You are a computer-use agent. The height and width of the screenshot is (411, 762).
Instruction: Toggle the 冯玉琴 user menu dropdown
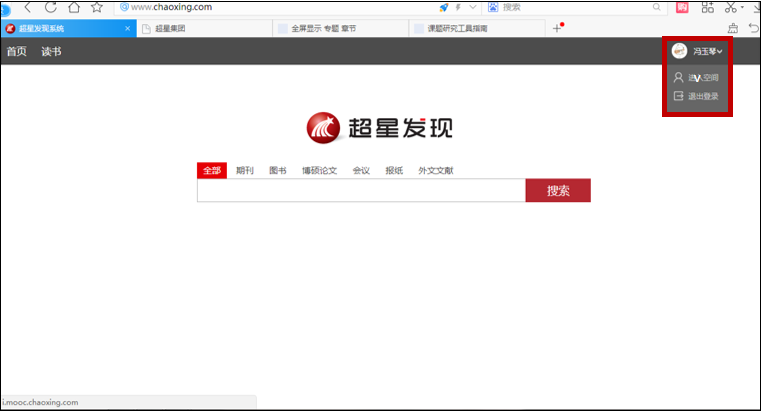coord(708,51)
